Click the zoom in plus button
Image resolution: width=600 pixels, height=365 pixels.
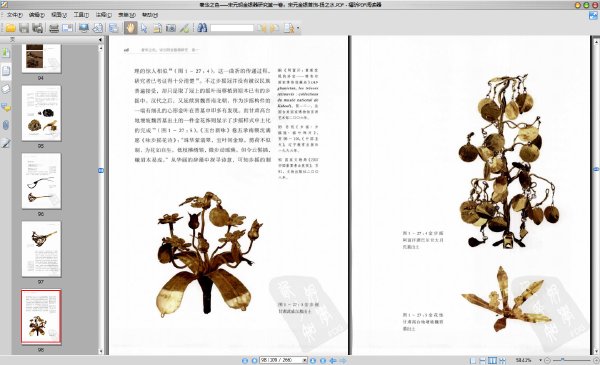pos(596,360)
